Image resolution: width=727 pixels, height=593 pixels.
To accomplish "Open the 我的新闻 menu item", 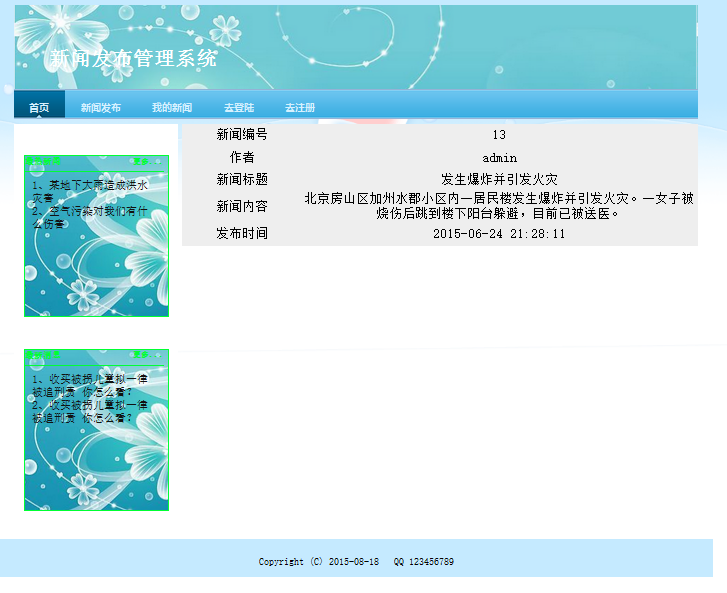I will click(172, 108).
